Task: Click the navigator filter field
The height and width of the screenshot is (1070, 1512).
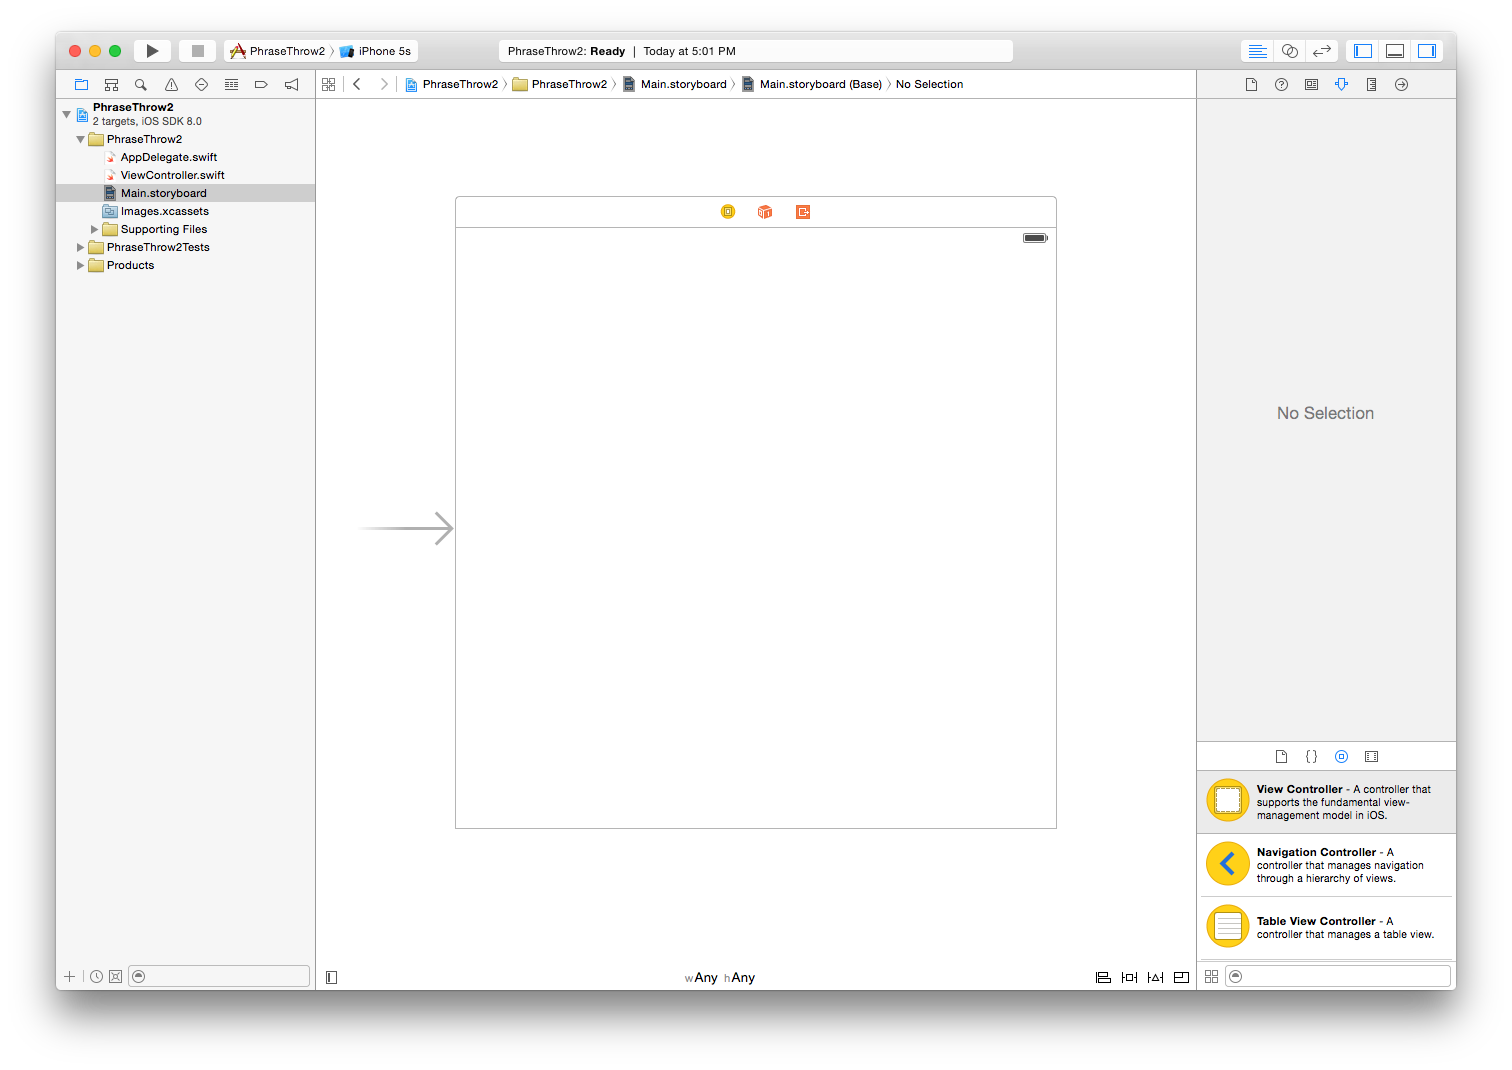Action: 219,977
